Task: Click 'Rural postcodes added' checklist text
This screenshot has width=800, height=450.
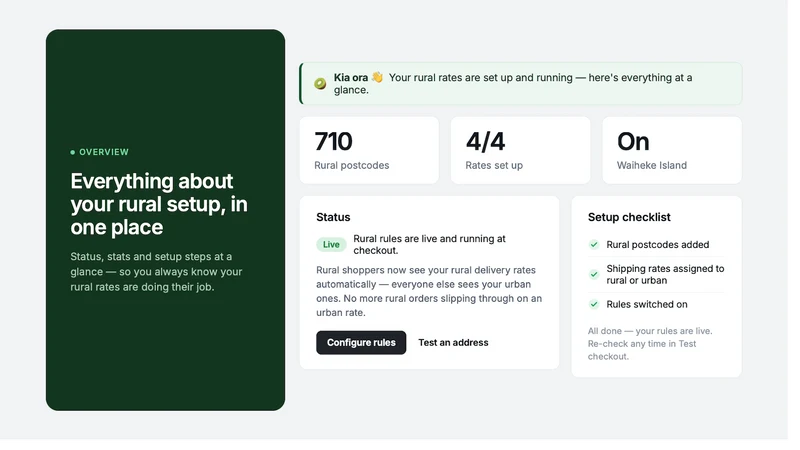Action: pyautogui.click(x=658, y=244)
